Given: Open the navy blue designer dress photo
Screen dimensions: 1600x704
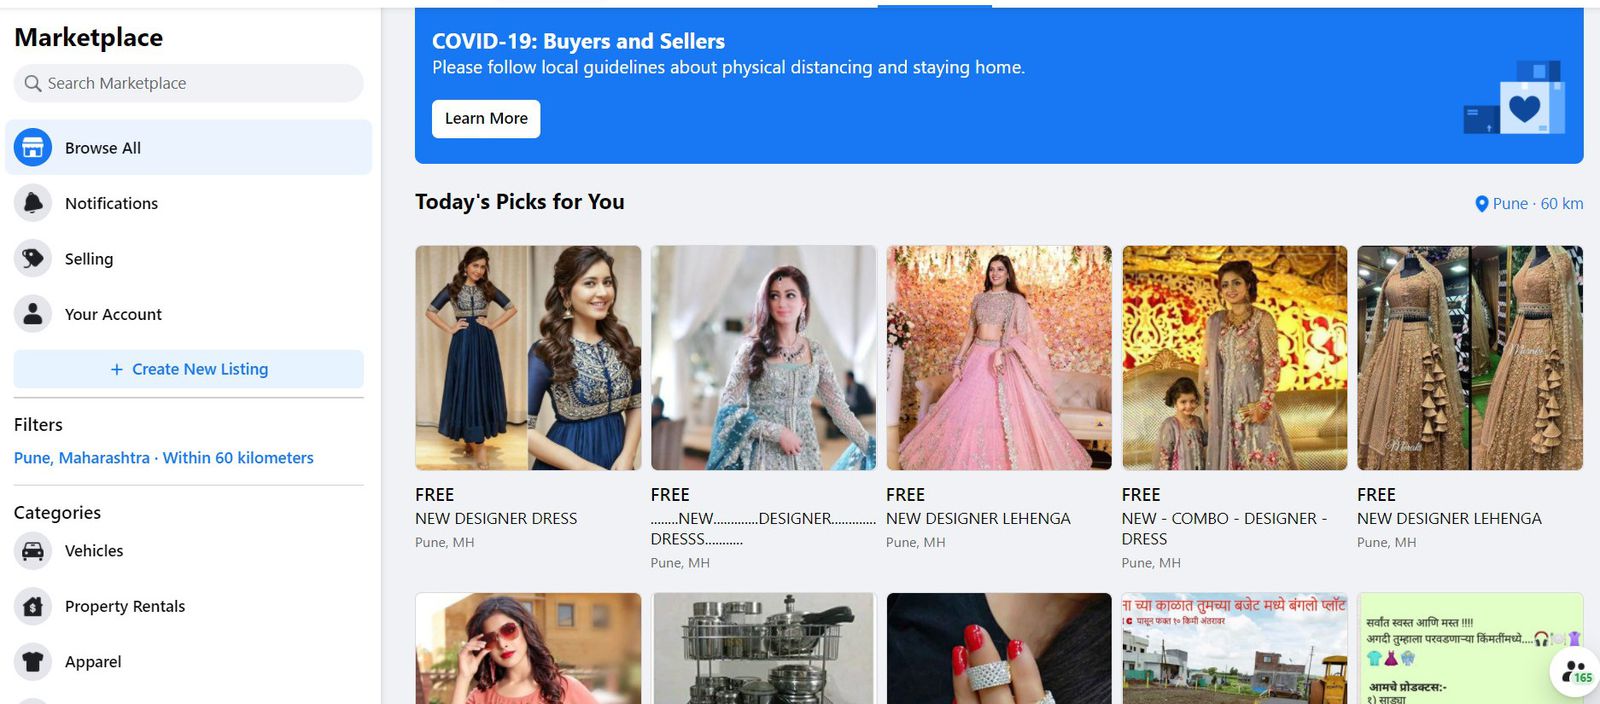Looking at the screenshot, I should (x=528, y=358).
